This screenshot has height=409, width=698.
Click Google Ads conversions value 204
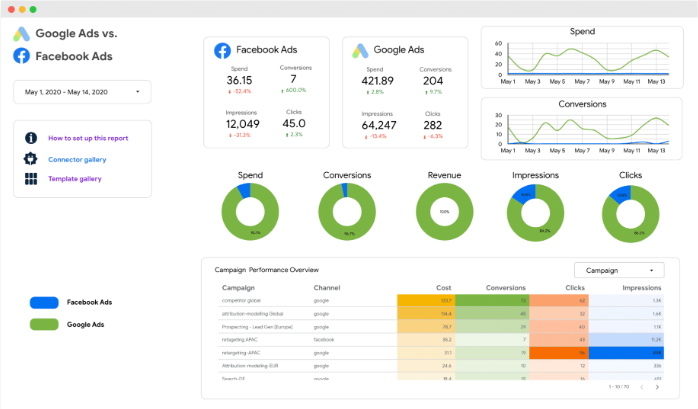click(433, 81)
